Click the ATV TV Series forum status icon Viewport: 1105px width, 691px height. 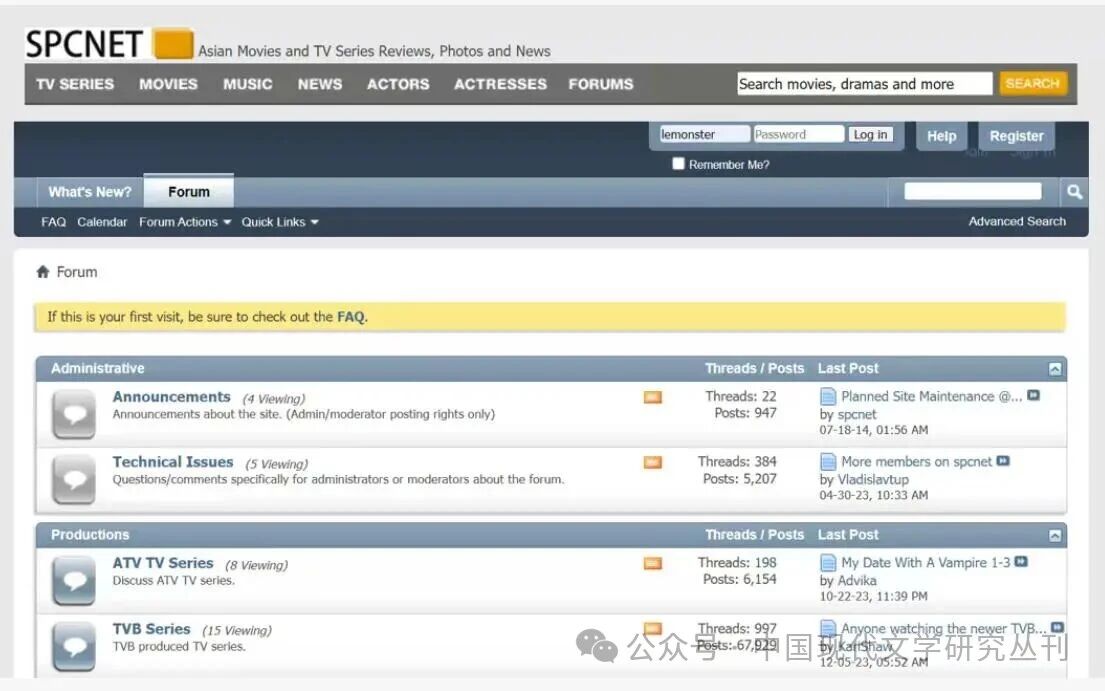(x=74, y=581)
